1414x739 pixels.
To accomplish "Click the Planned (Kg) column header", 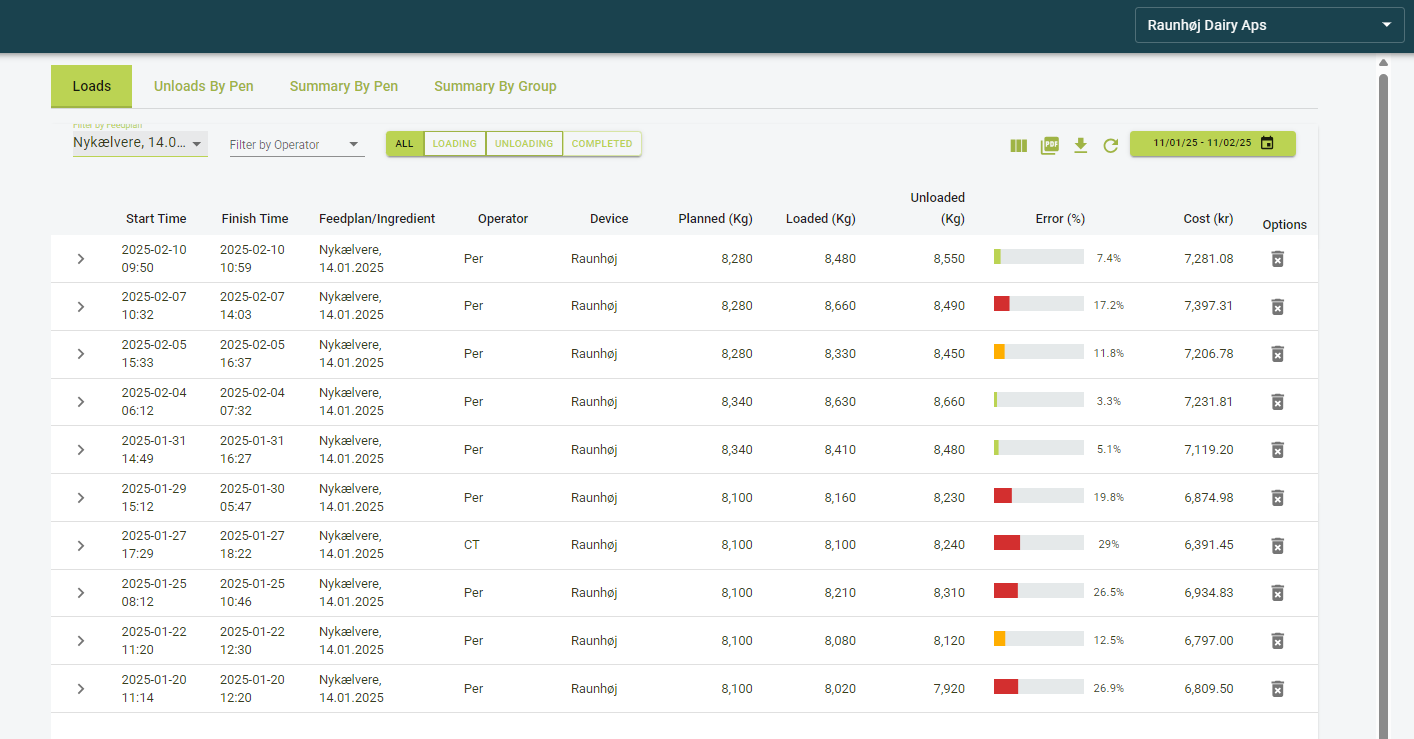I will [715, 219].
